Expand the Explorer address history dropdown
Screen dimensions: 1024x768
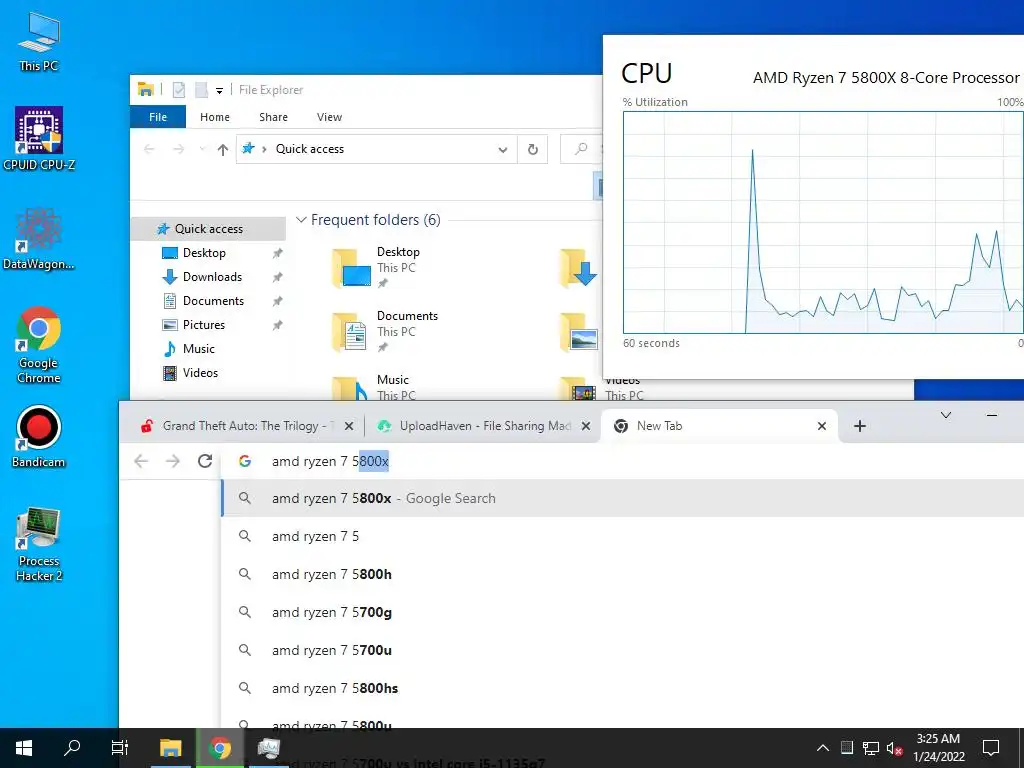point(503,150)
